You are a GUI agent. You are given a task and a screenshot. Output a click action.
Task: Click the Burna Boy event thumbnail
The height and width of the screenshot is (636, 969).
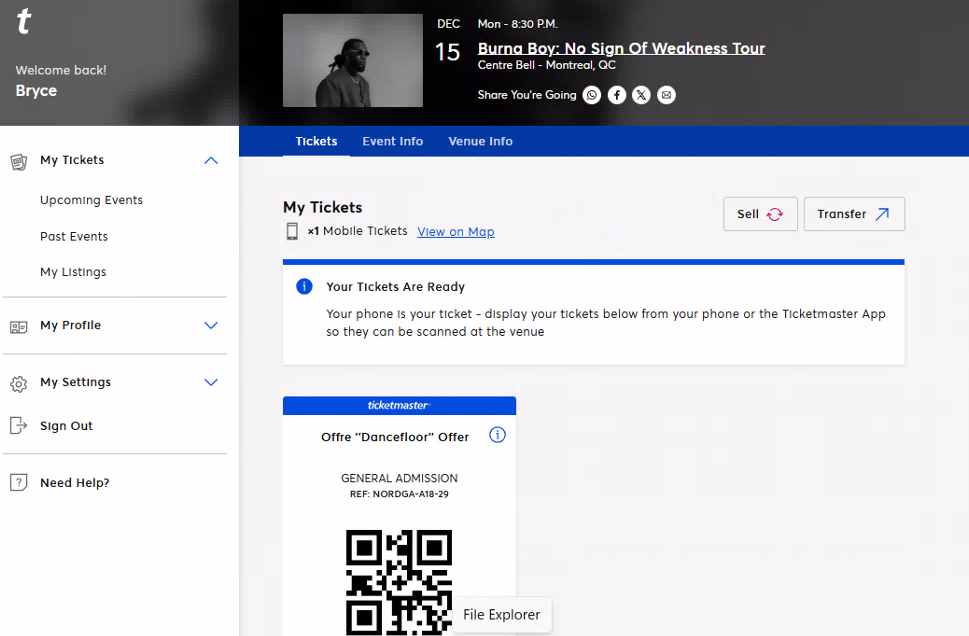tap(353, 61)
